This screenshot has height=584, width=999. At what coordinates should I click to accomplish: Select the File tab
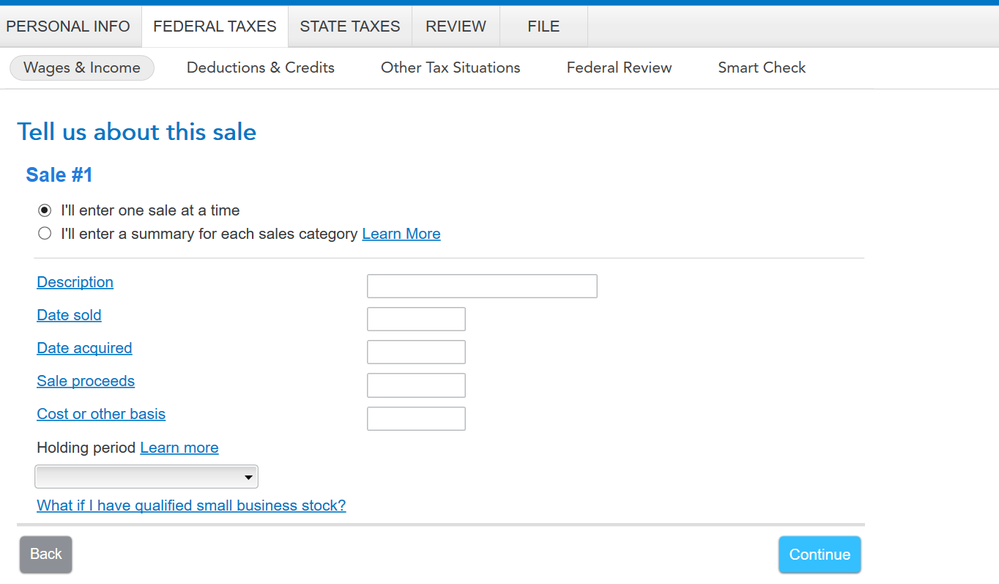click(543, 26)
